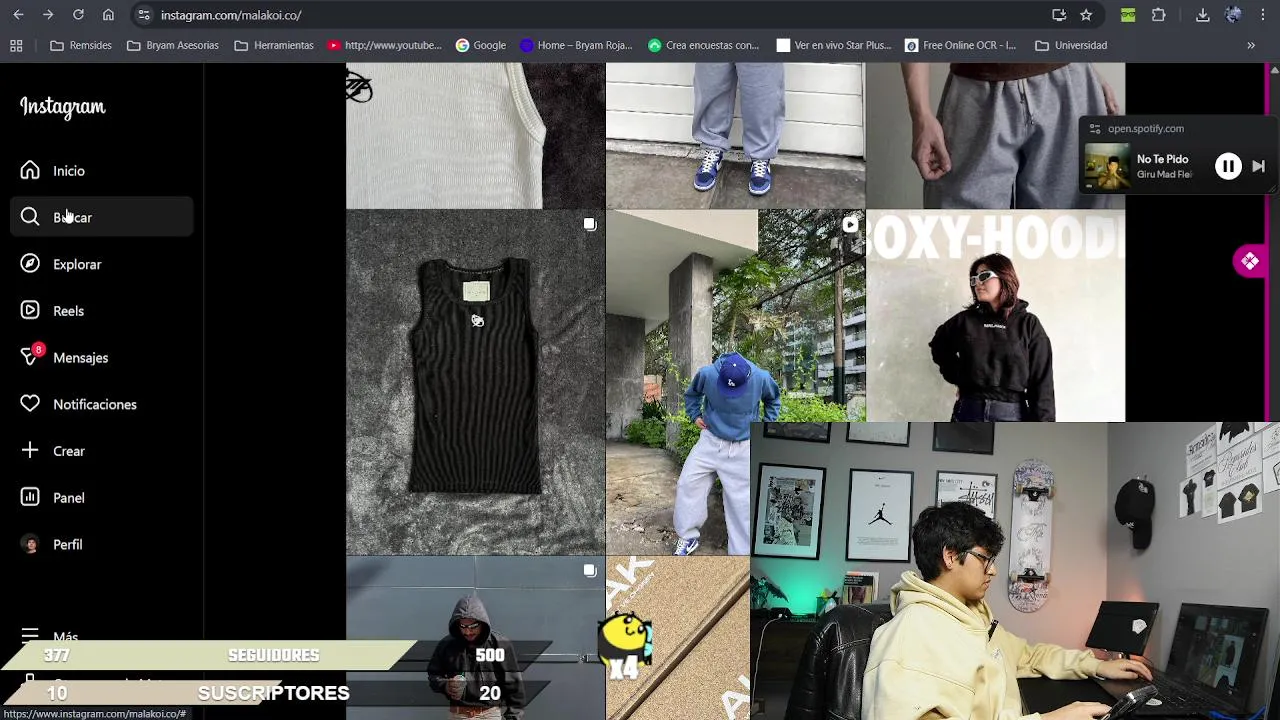1280x720 pixels.
Task: View site information icon in address bar
Action: click(144, 15)
